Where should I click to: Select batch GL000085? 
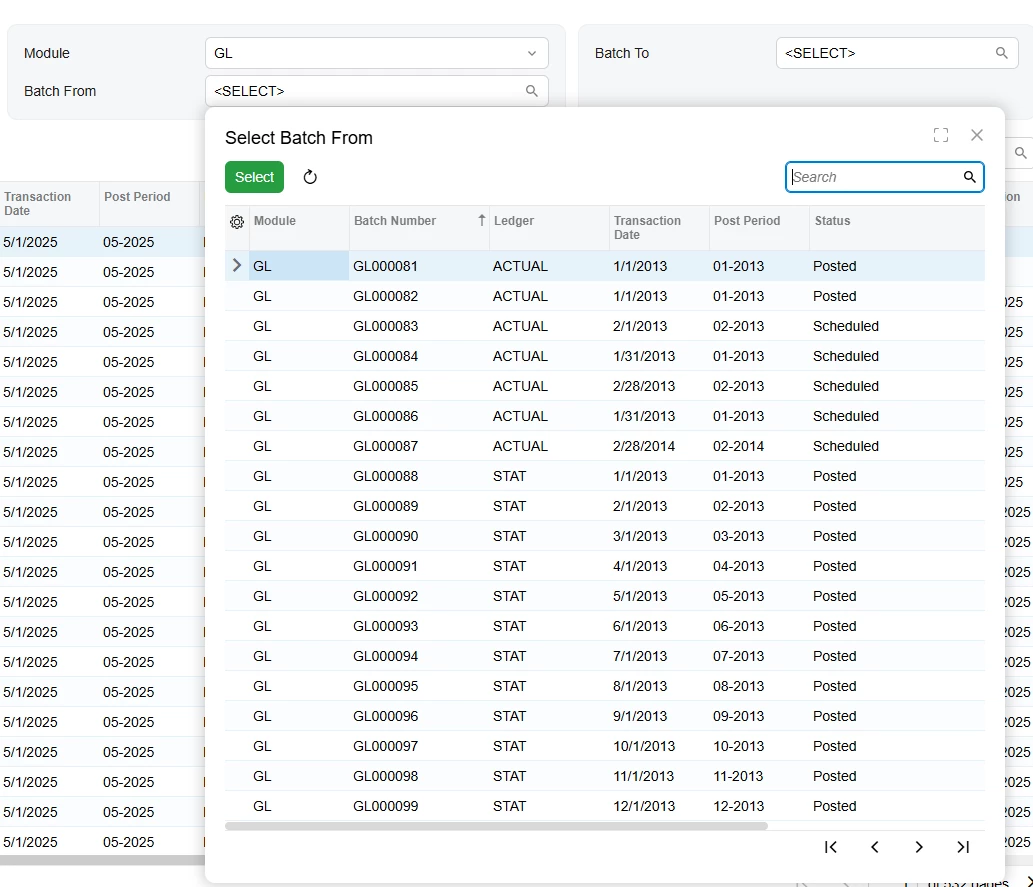tap(605, 386)
